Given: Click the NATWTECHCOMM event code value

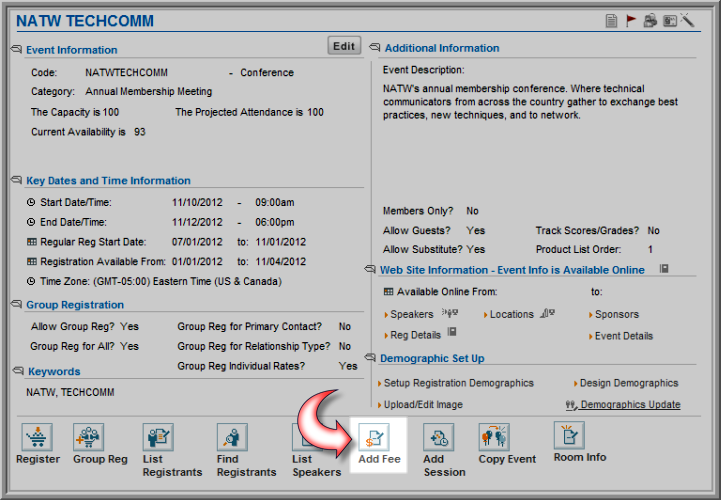Looking at the screenshot, I should click(x=126, y=73).
